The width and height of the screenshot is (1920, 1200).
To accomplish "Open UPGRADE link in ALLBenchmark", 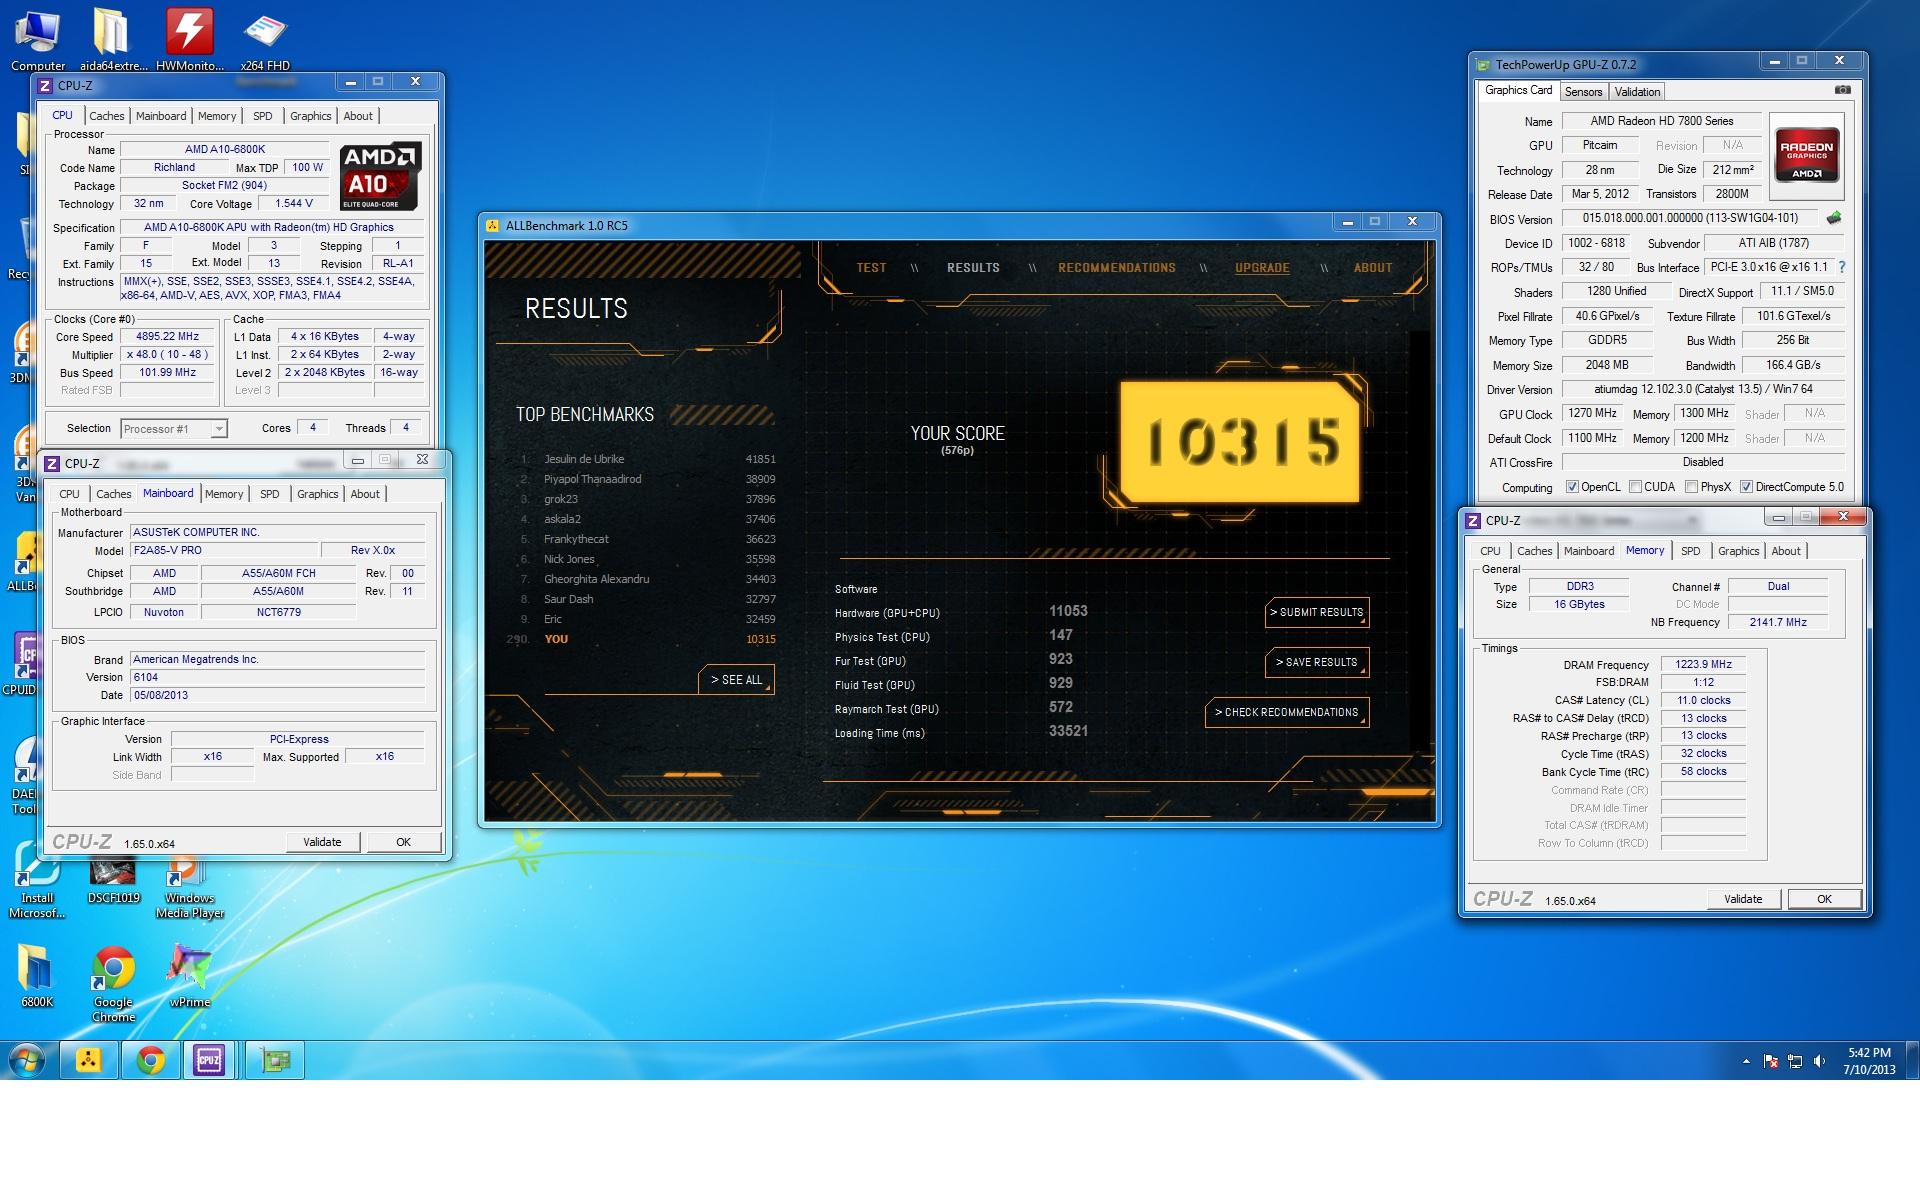I will pos(1262,268).
